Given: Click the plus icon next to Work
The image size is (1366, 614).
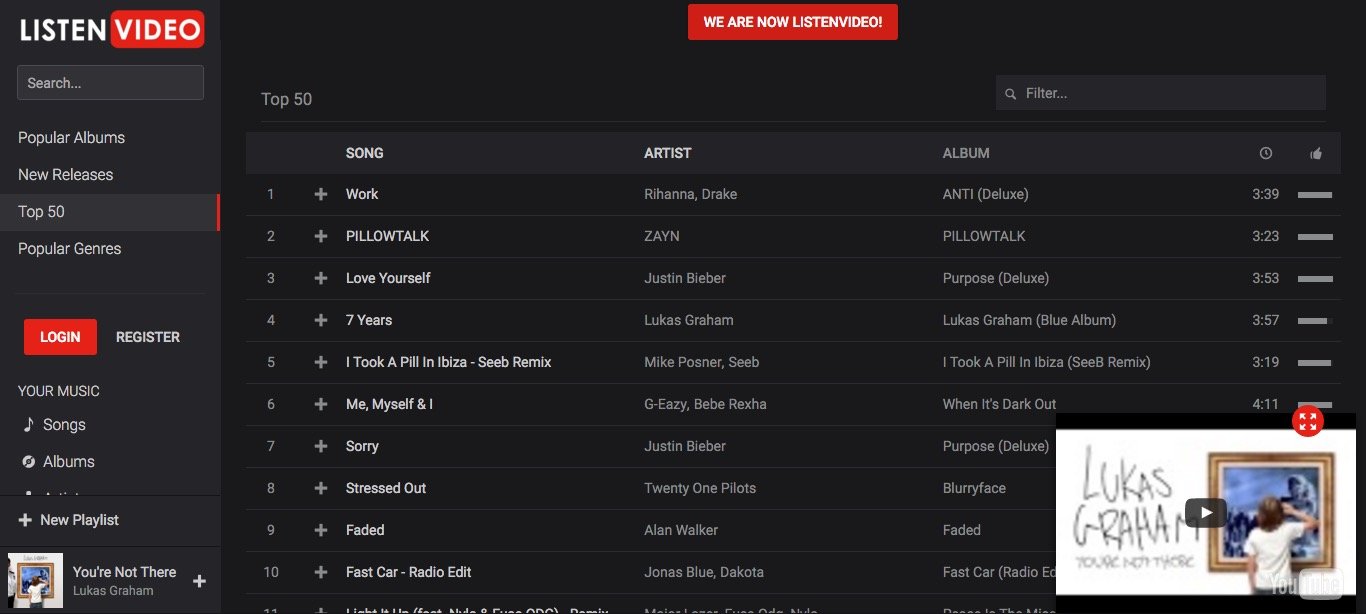Looking at the screenshot, I should click(x=321, y=194).
